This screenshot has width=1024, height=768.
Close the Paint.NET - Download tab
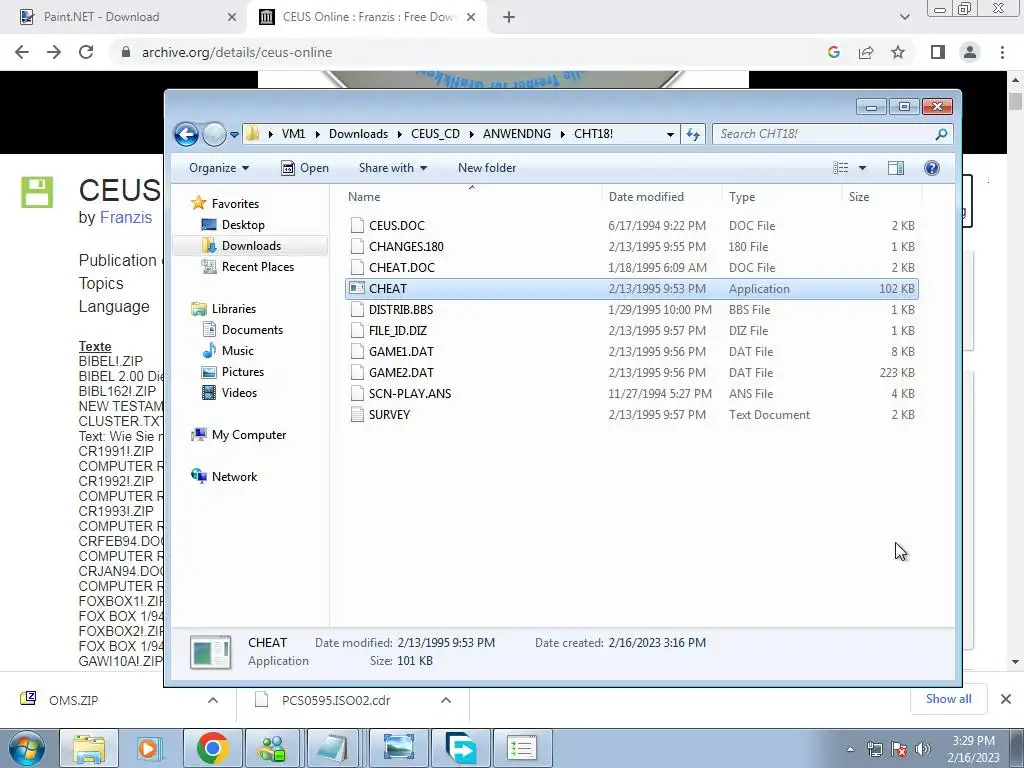[232, 18]
